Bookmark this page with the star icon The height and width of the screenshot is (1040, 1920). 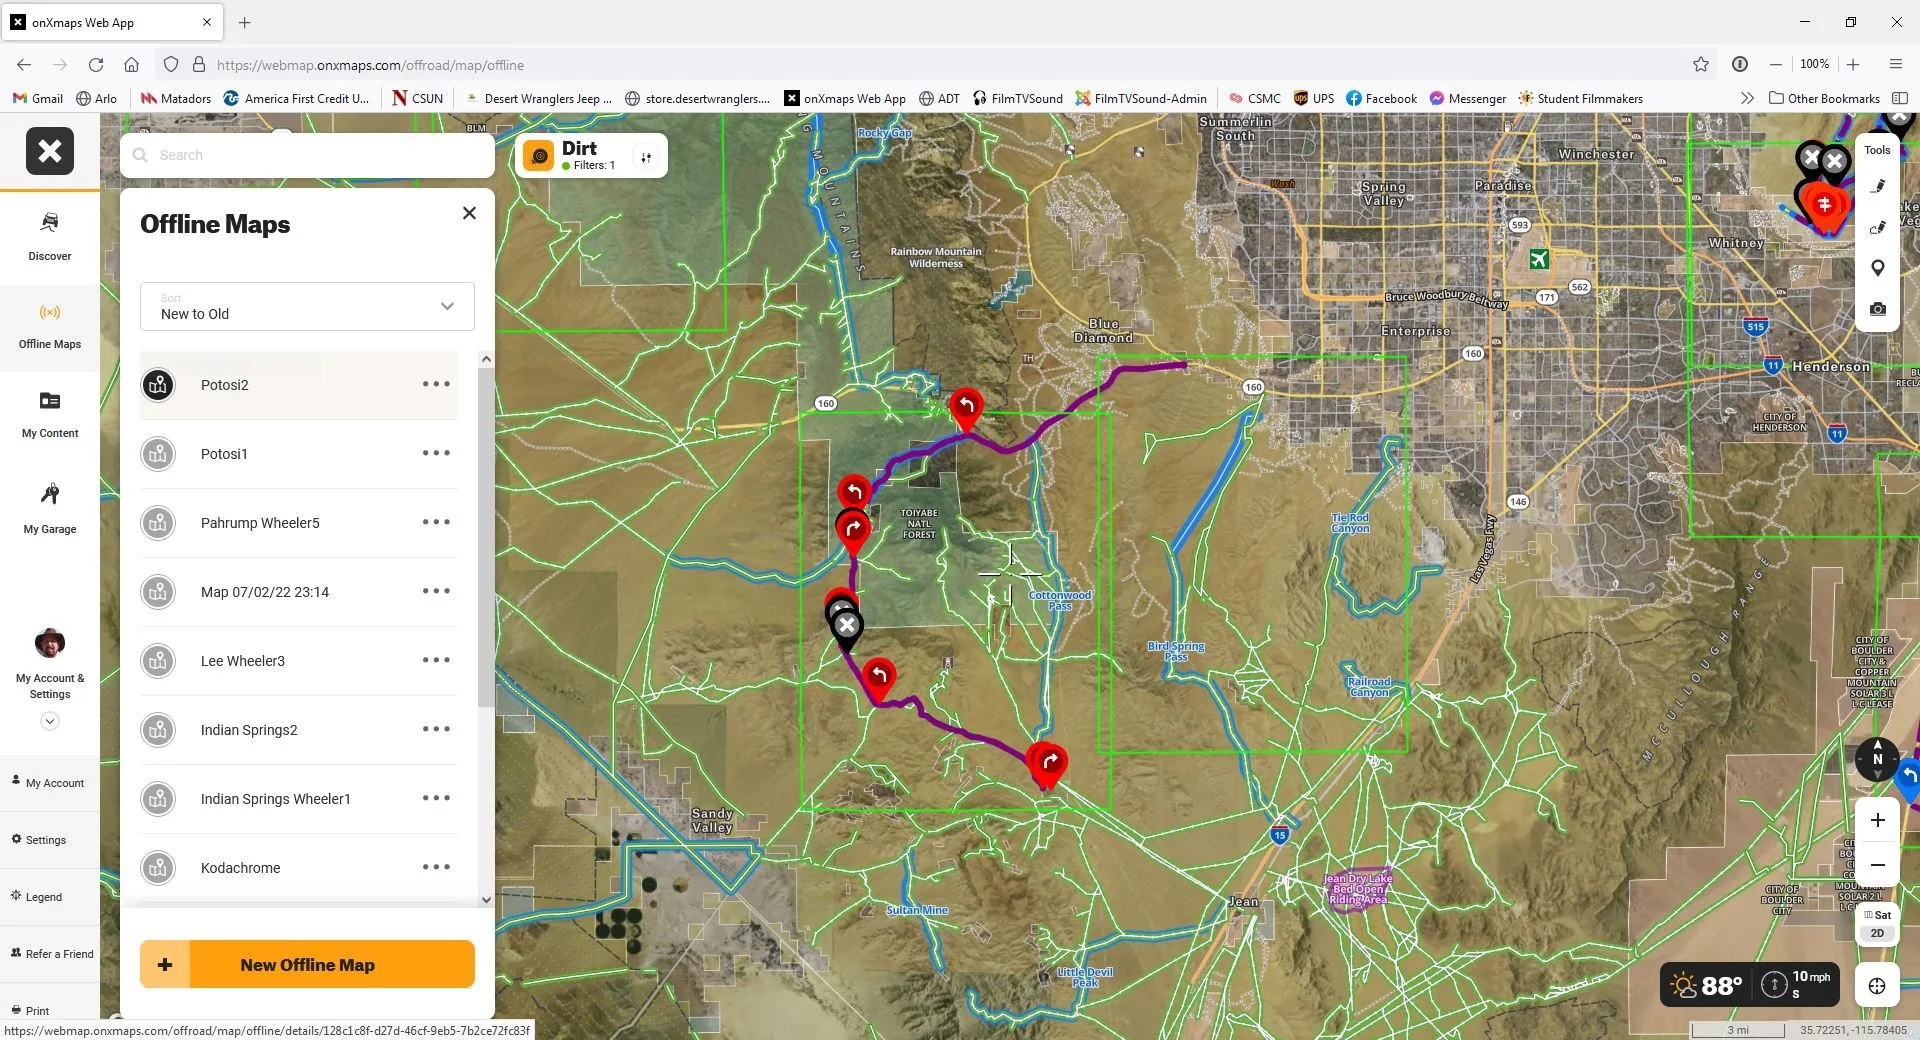(1701, 65)
